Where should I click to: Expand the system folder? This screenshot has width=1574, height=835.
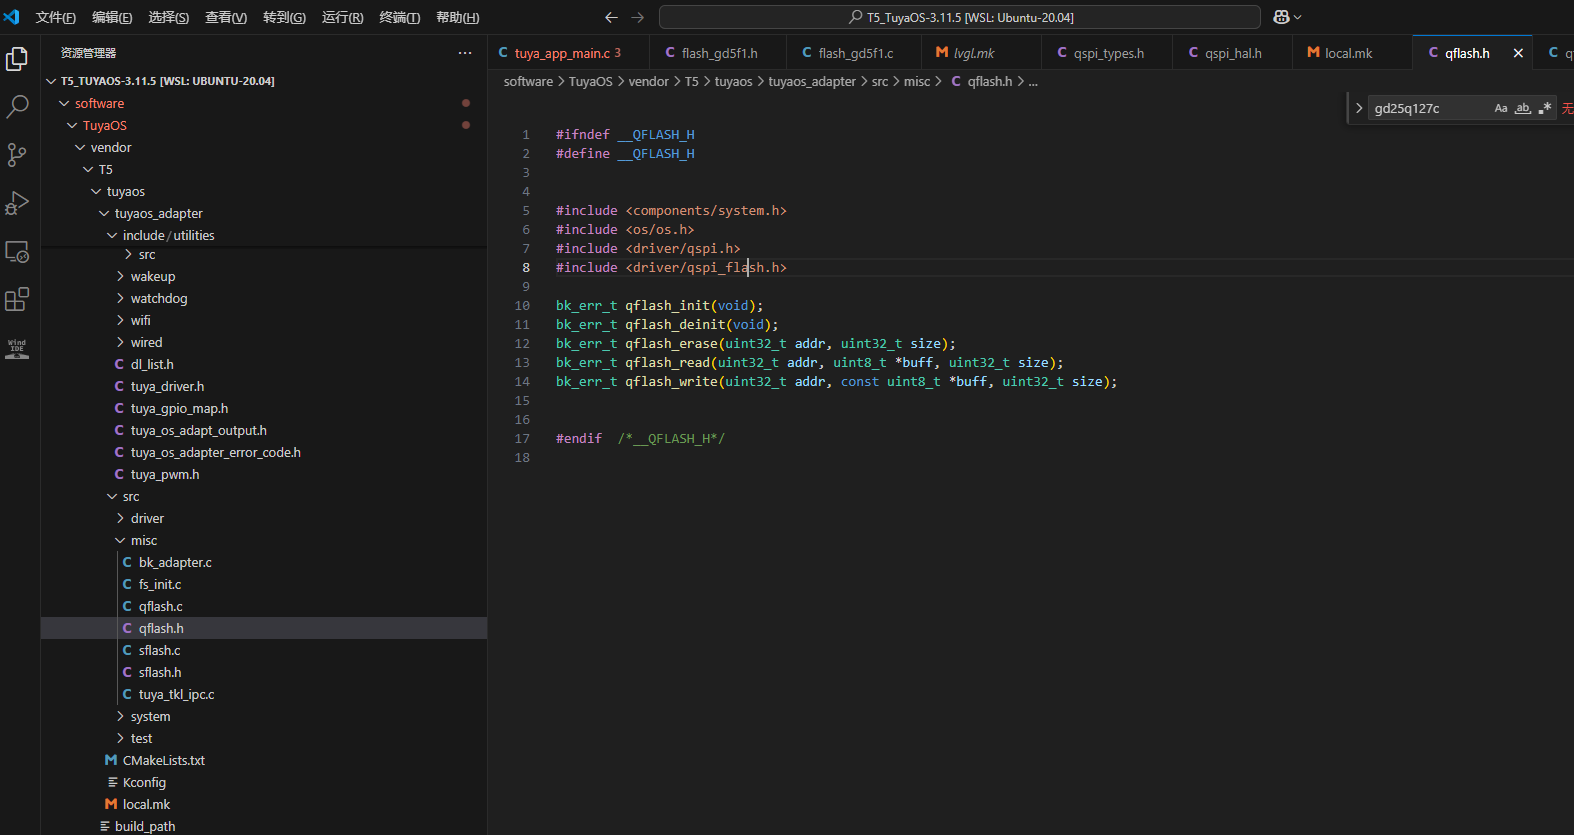(x=264, y=716)
